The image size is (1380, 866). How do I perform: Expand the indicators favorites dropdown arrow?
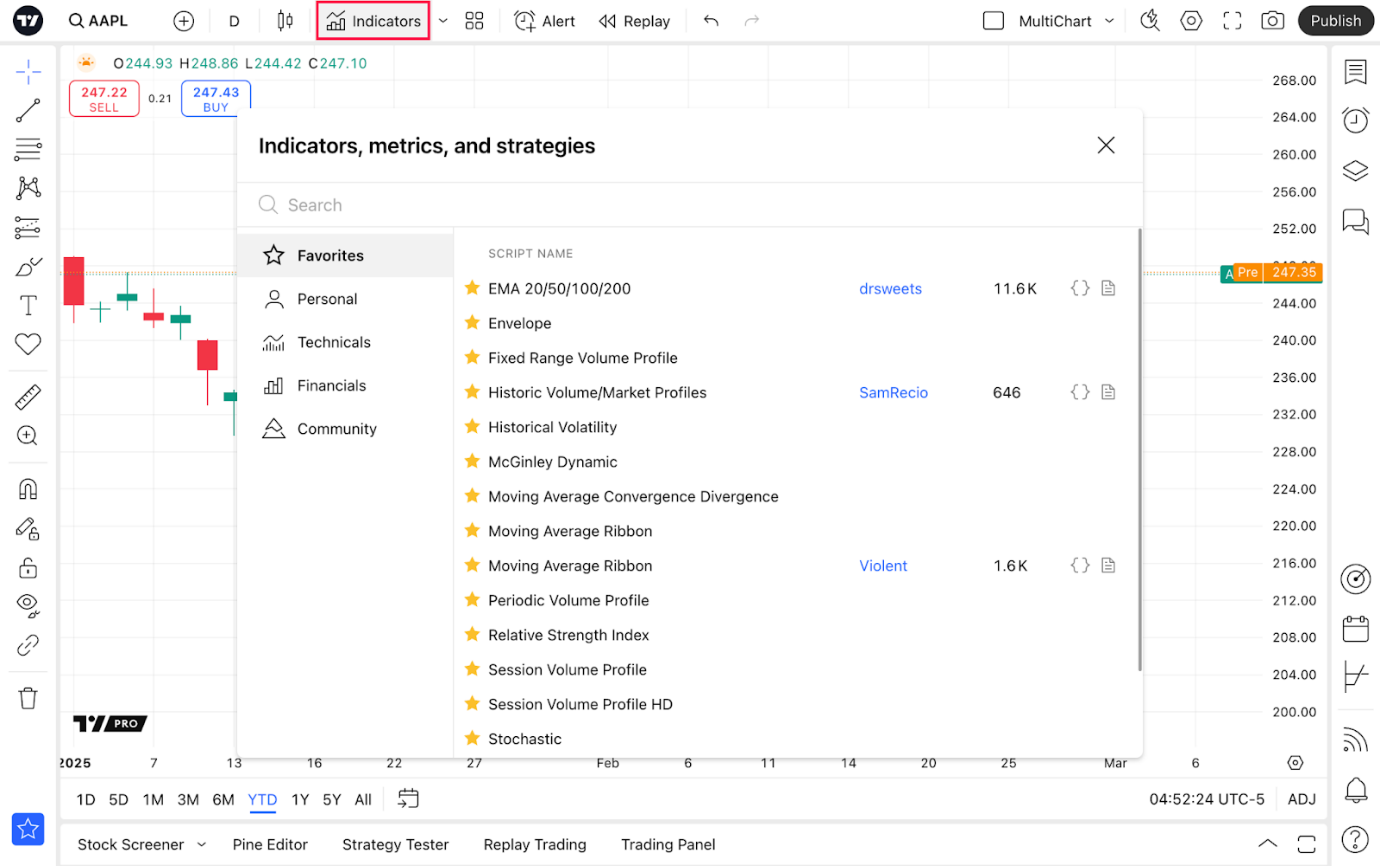tap(443, 21)
